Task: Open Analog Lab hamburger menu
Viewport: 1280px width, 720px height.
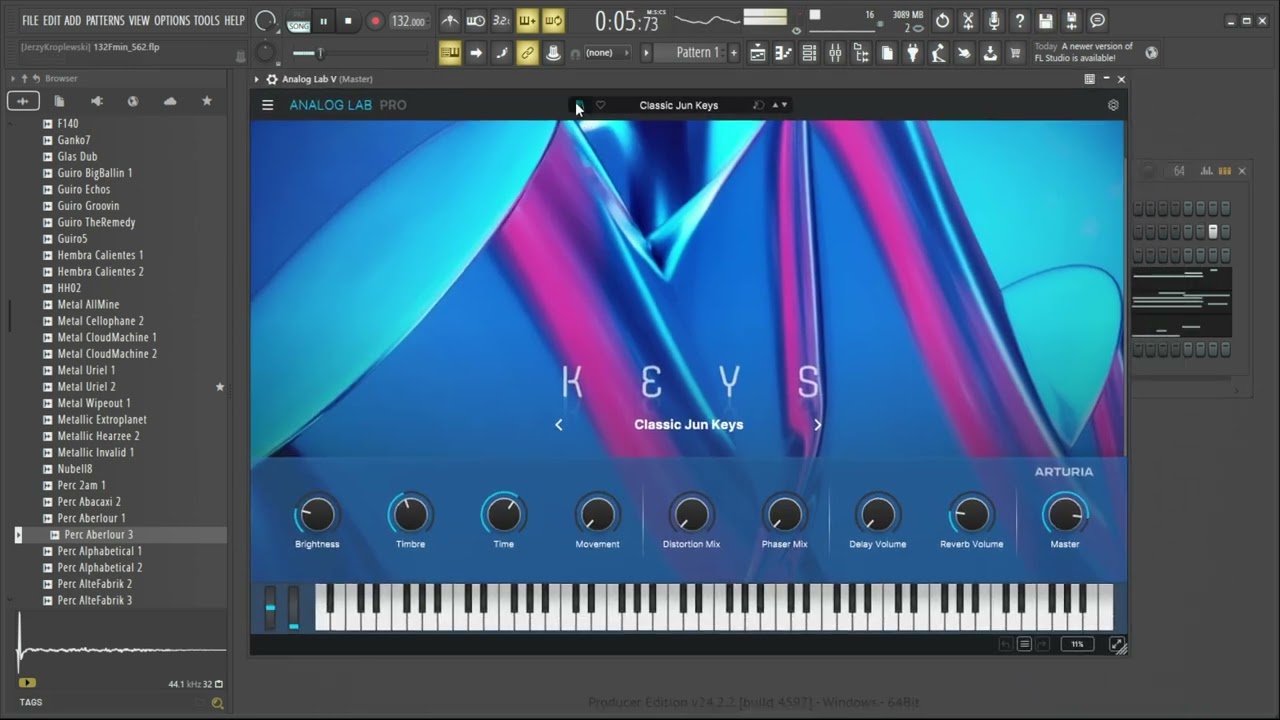Action: point(267,105)
